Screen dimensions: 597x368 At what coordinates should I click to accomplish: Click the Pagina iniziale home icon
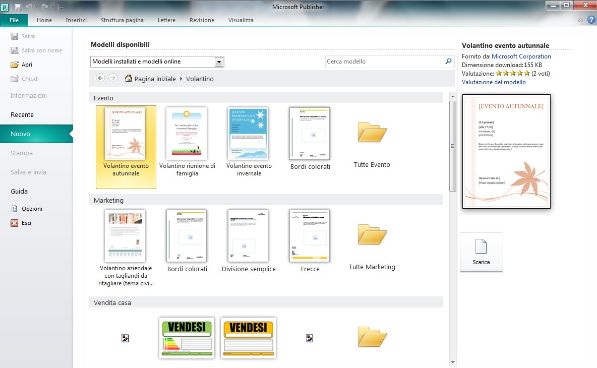pos(128,78)
